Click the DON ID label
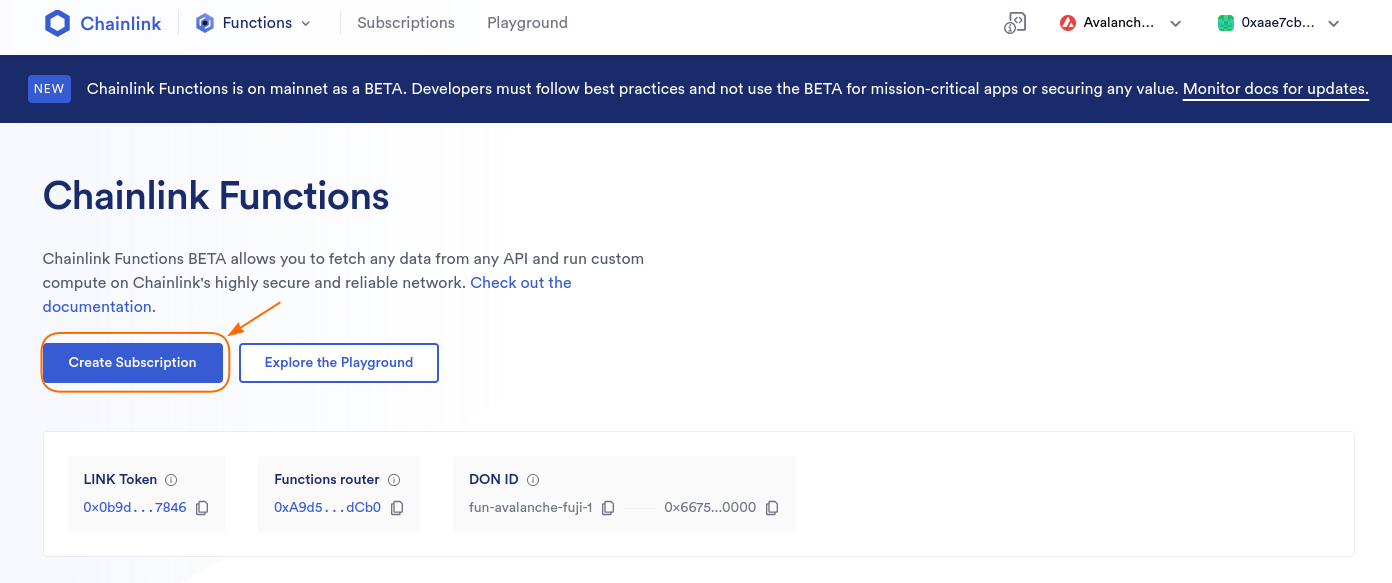Image resolution: width=1392 pixels, height=583 pixels. (x=494, y=480)
